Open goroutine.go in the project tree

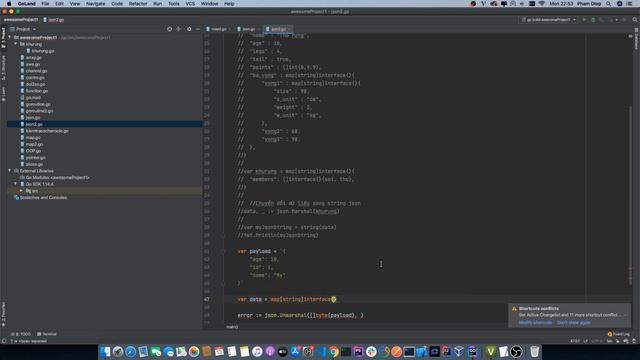(x=36, y=104)
